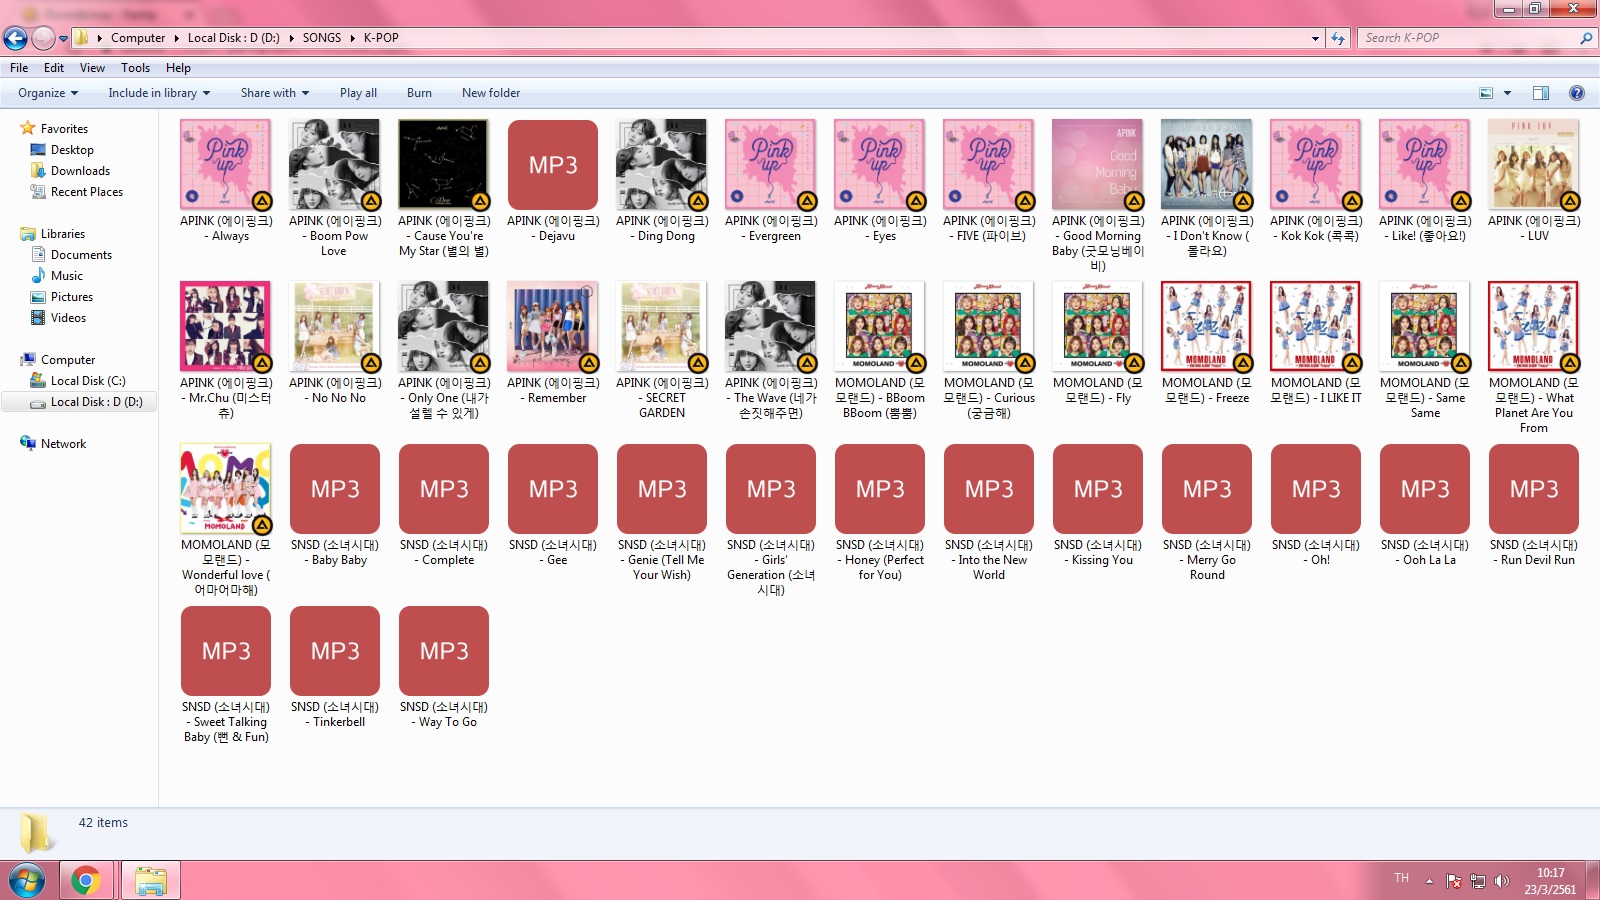The image size is (1600, 900).
Task: Open the Action Center flag icon
Action: click(x=1454, y=881)
